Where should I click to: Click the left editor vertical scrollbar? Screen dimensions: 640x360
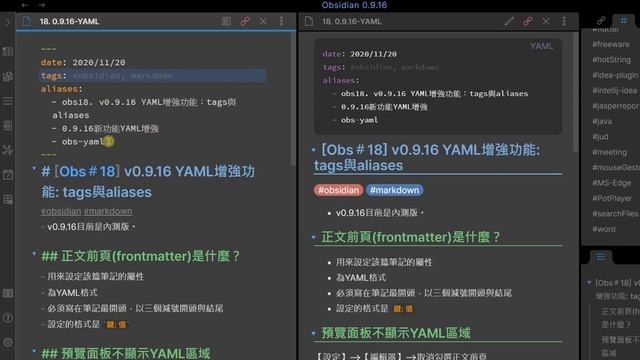293,98
